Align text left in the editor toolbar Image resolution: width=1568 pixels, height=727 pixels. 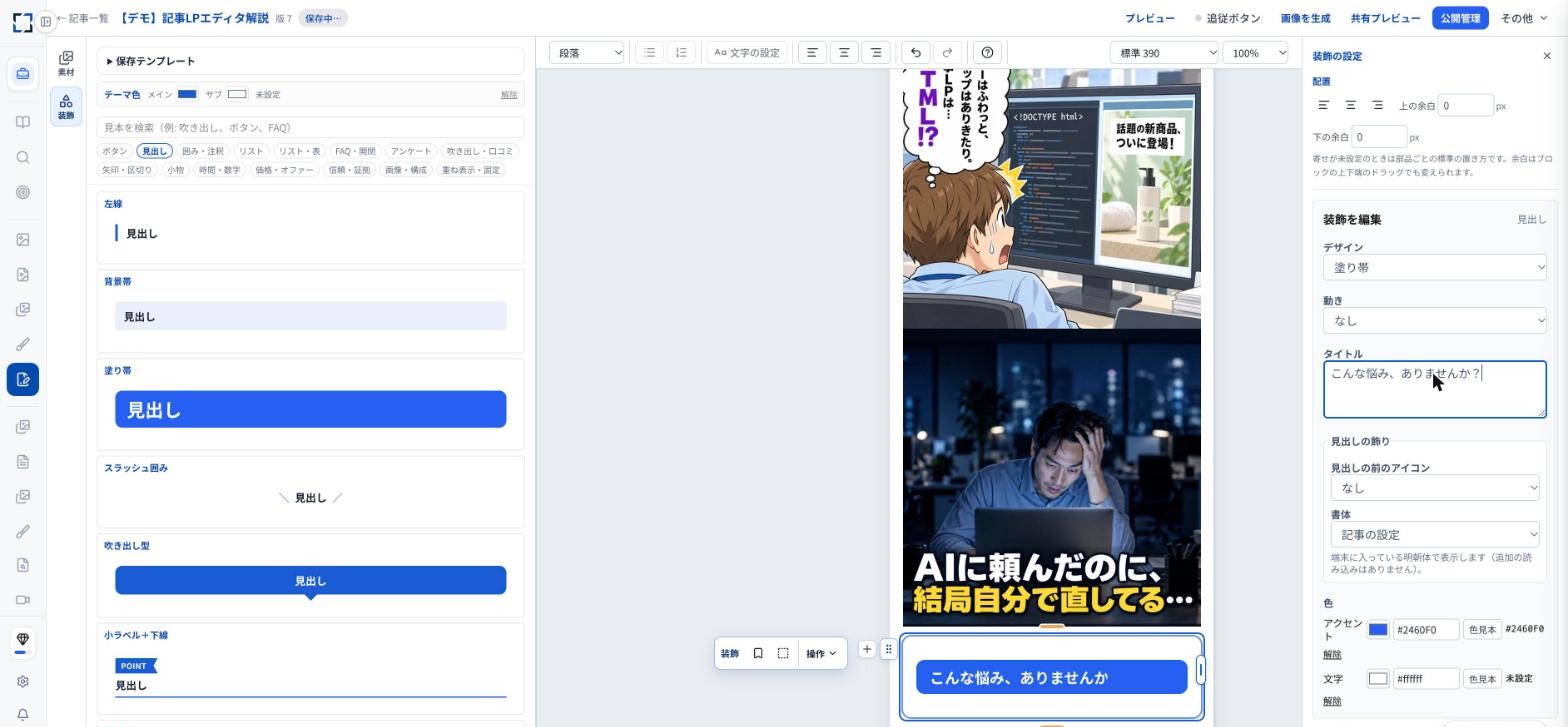pyautogui.click(x=812, y=53)
